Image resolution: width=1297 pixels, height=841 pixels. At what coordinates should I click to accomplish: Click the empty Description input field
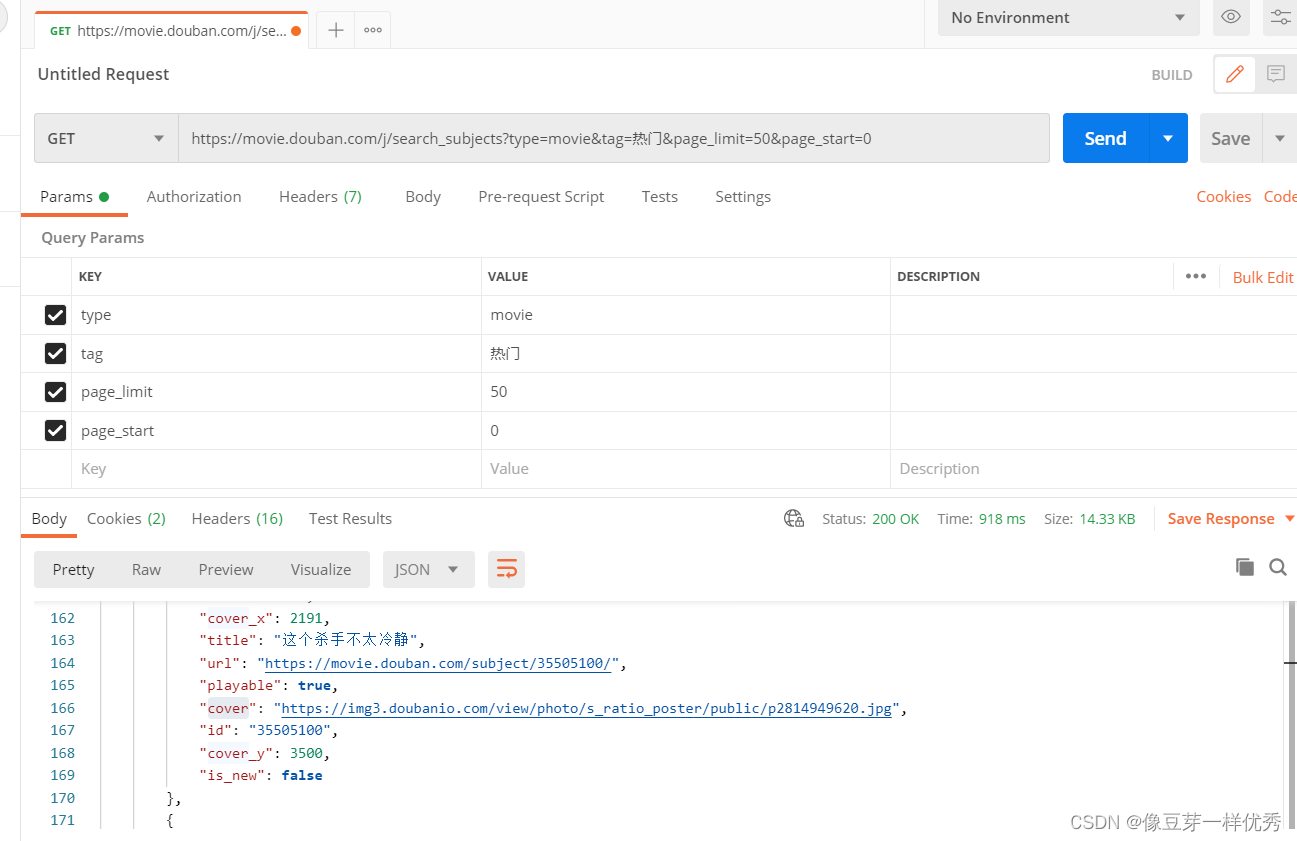click(1093, 469)
